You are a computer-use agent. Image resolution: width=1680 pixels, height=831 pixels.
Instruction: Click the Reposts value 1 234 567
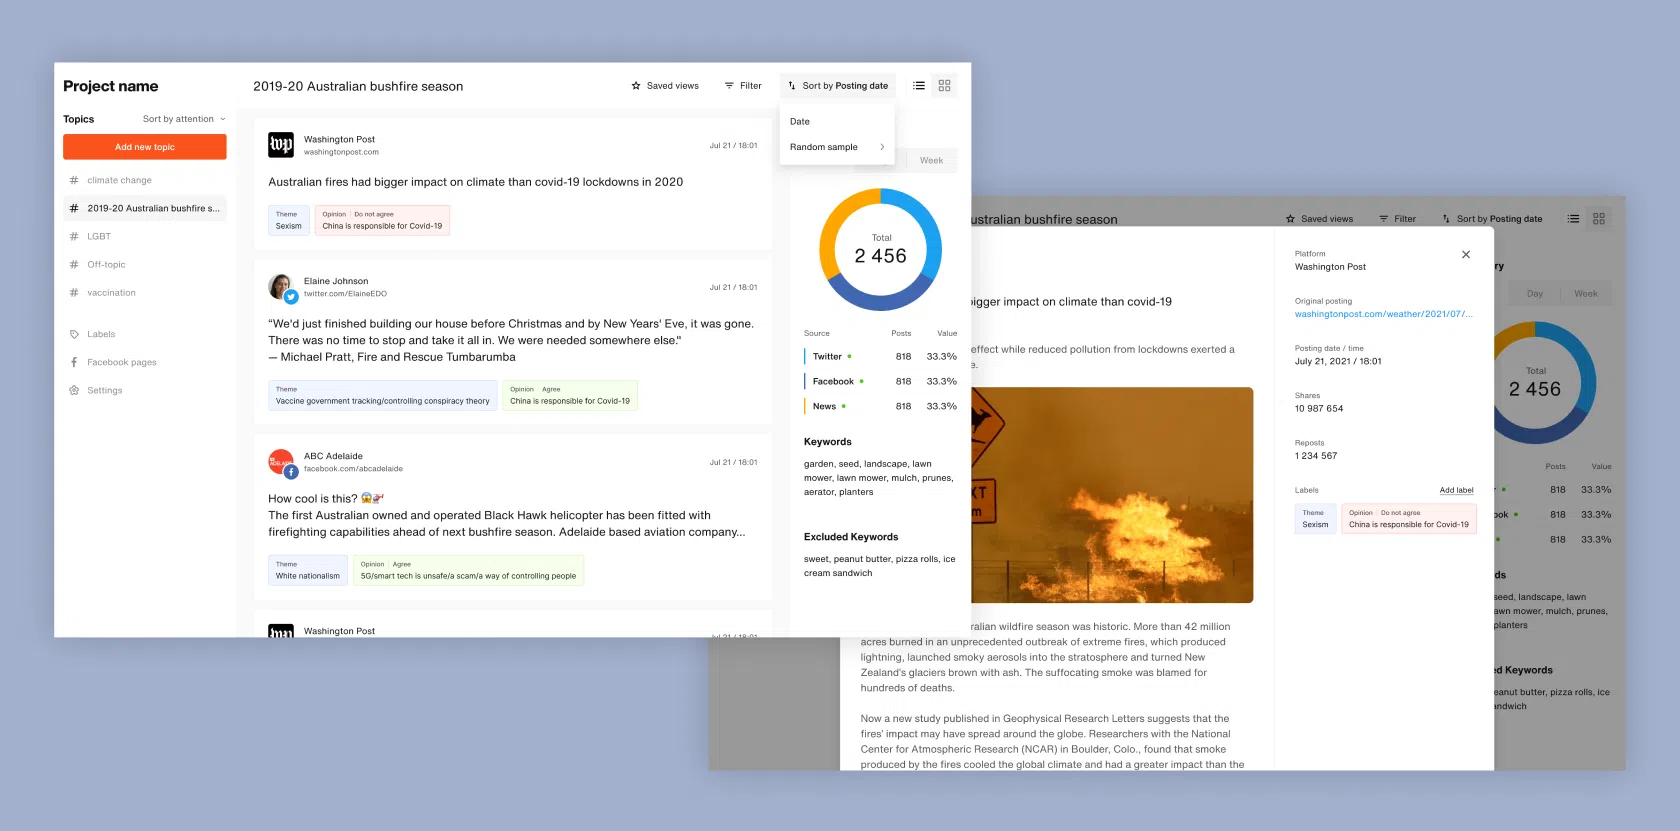[1316, 456]
